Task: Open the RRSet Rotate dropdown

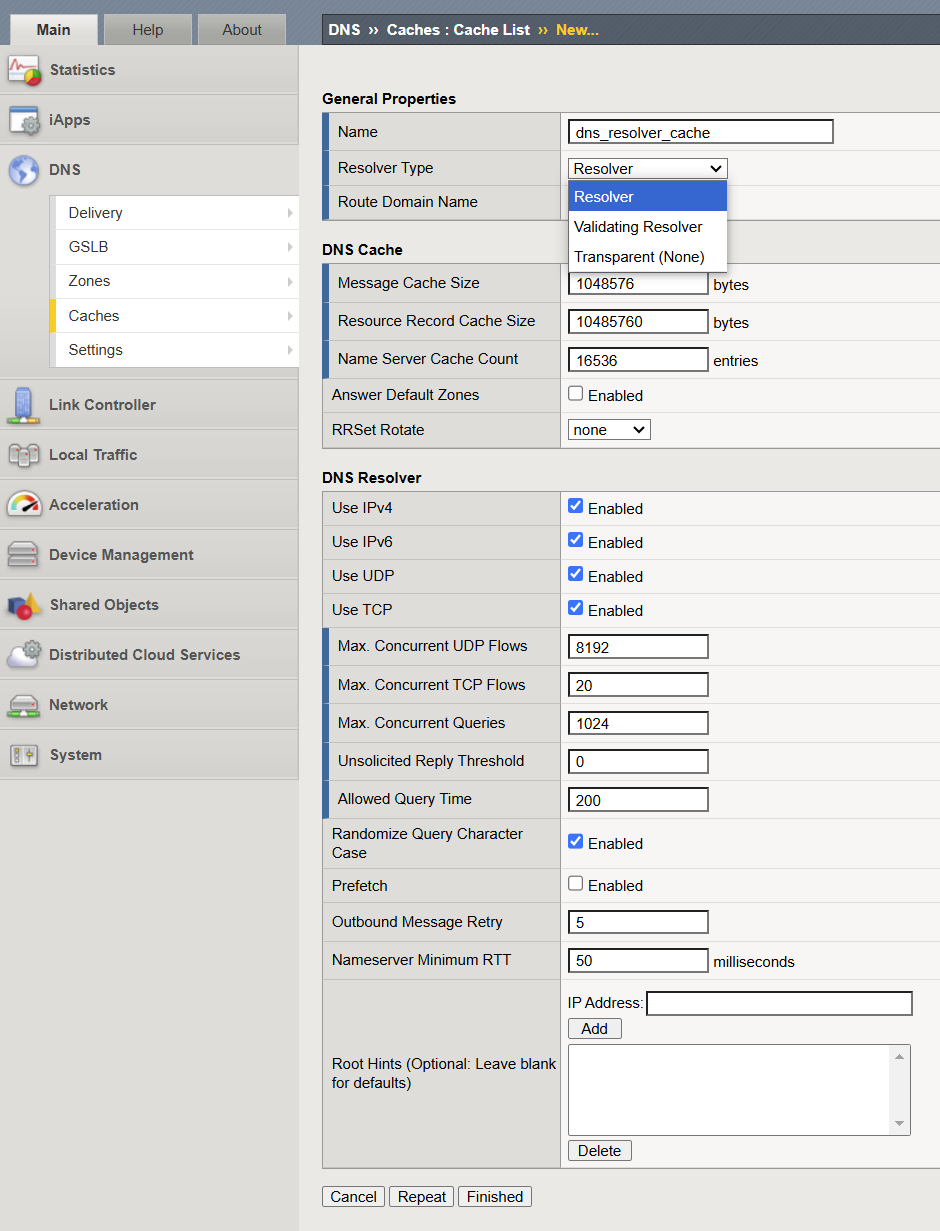Action: (x=608, y=429)
